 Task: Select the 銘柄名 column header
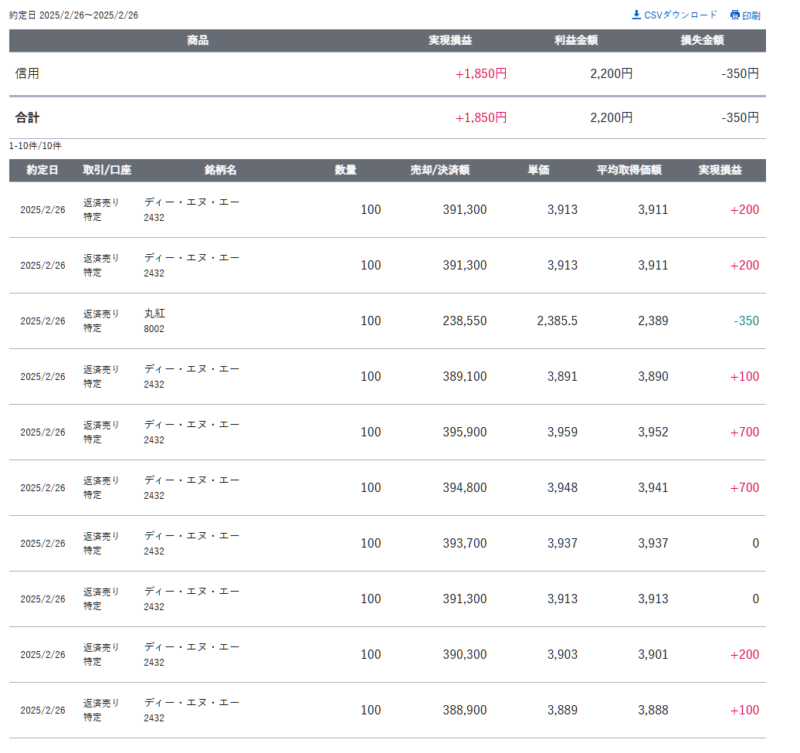[220, 170]
